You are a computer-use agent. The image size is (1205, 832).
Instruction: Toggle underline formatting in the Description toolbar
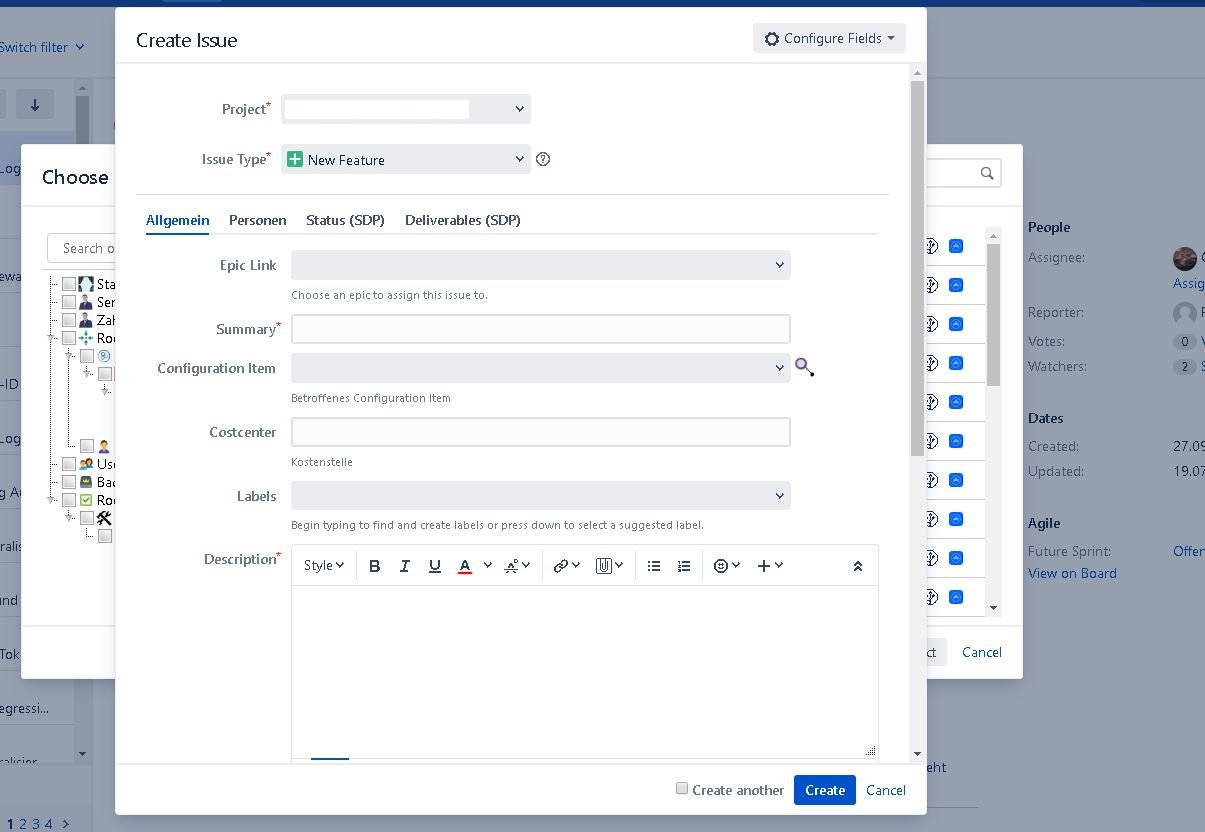click(x=435, y=566)
